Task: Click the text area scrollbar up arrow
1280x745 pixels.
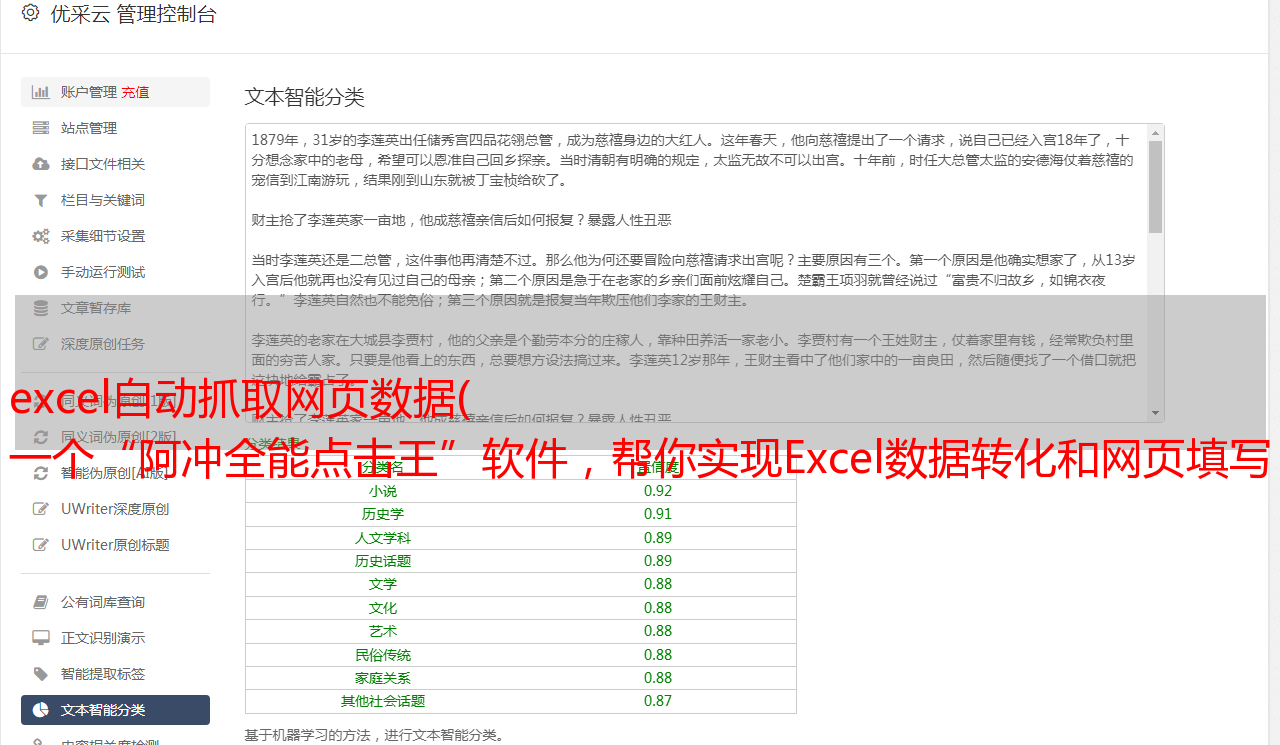Action: tap(1156, 132)
